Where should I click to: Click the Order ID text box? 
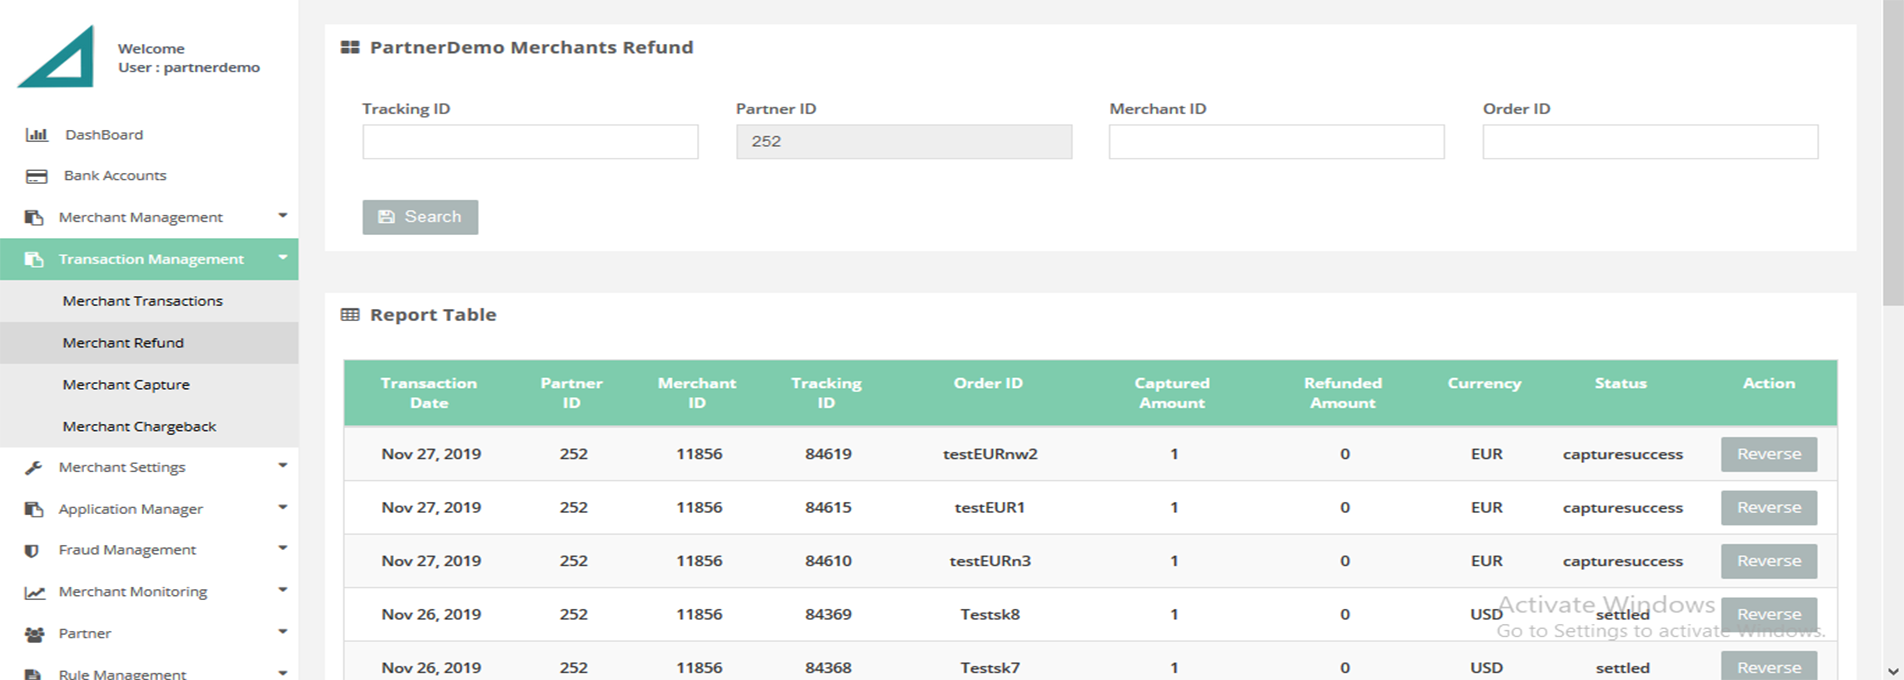pyautogui.click(x=1649, y=142)
